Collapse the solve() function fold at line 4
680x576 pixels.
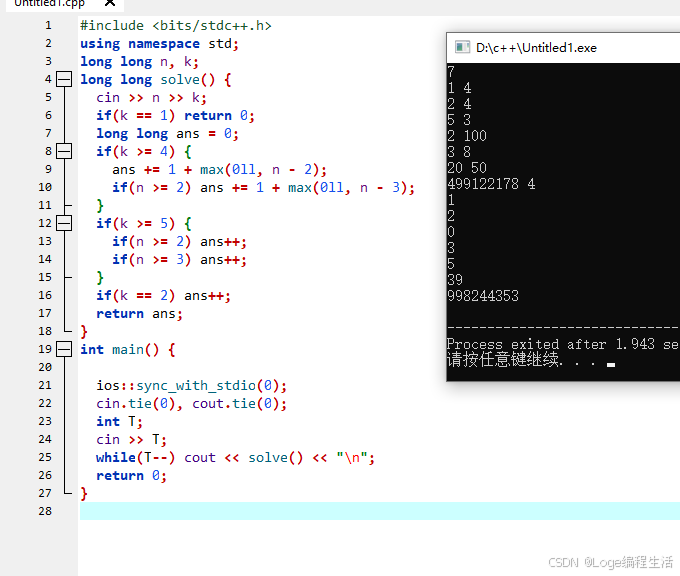point(64,79)
